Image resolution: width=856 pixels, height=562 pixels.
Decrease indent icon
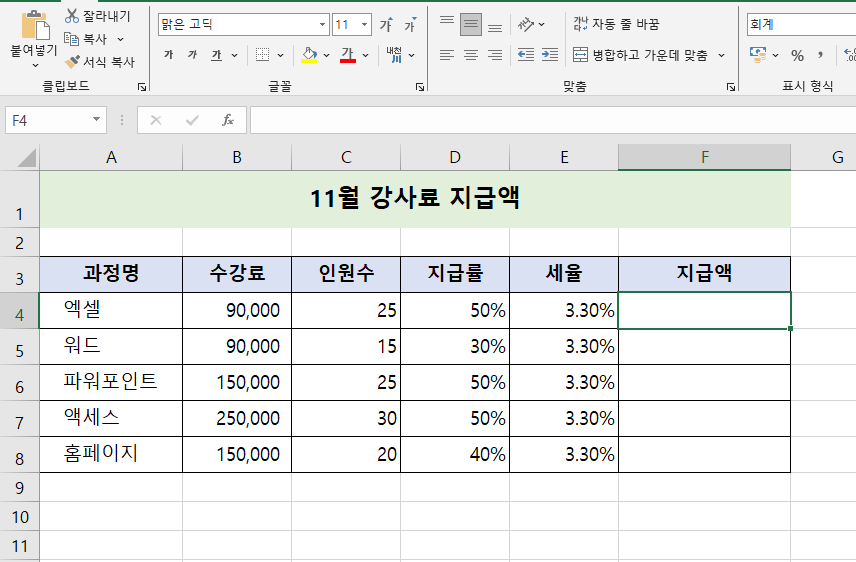(526, 55)
